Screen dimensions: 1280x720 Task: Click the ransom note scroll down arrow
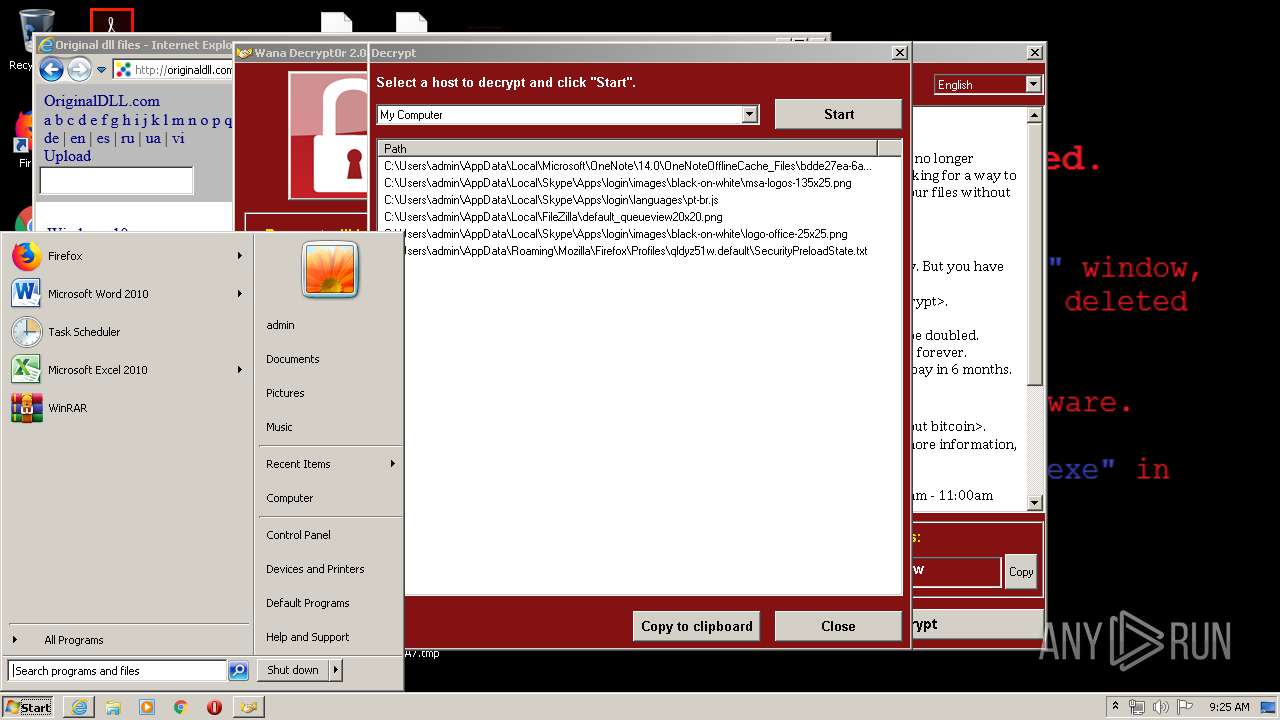pyautogui.click(x=1035, y=503)
